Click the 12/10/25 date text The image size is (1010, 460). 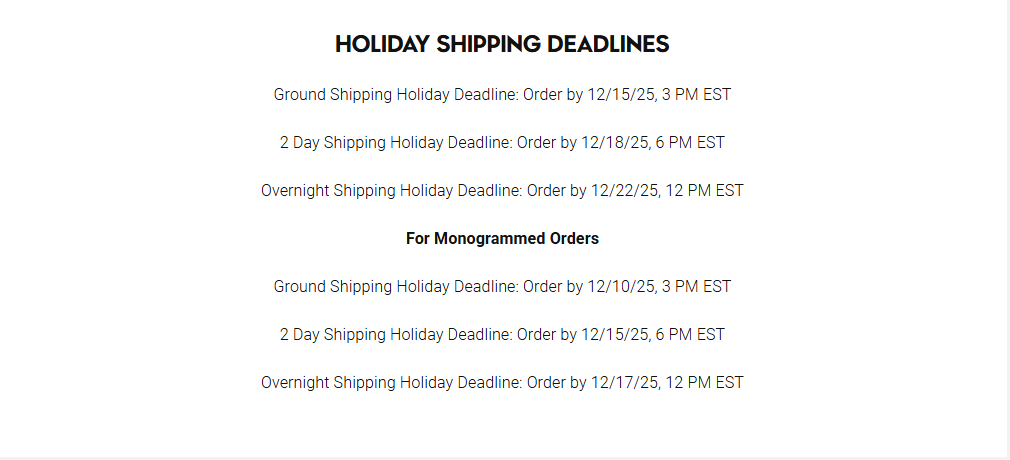620,287
